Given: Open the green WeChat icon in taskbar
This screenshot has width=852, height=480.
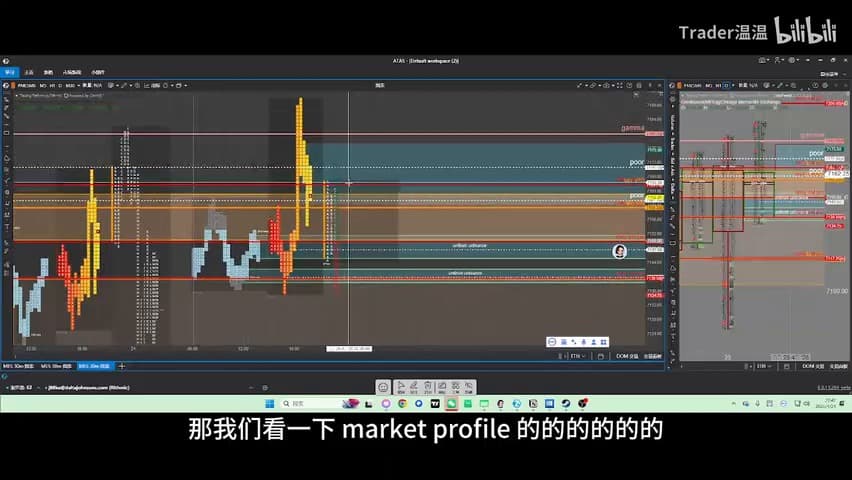Looking at the screenshot, I should click(452, 403).
